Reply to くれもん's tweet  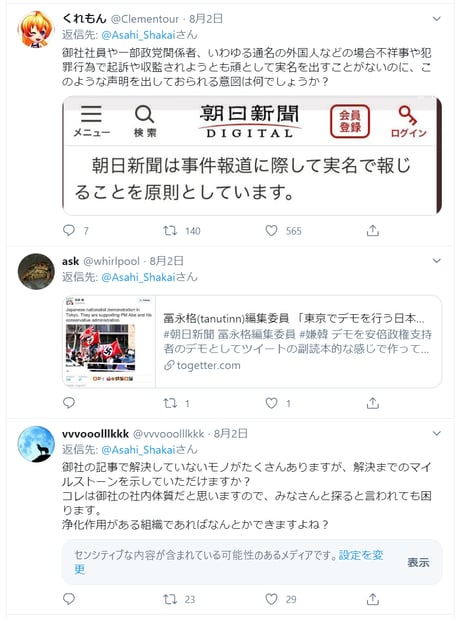69,230
